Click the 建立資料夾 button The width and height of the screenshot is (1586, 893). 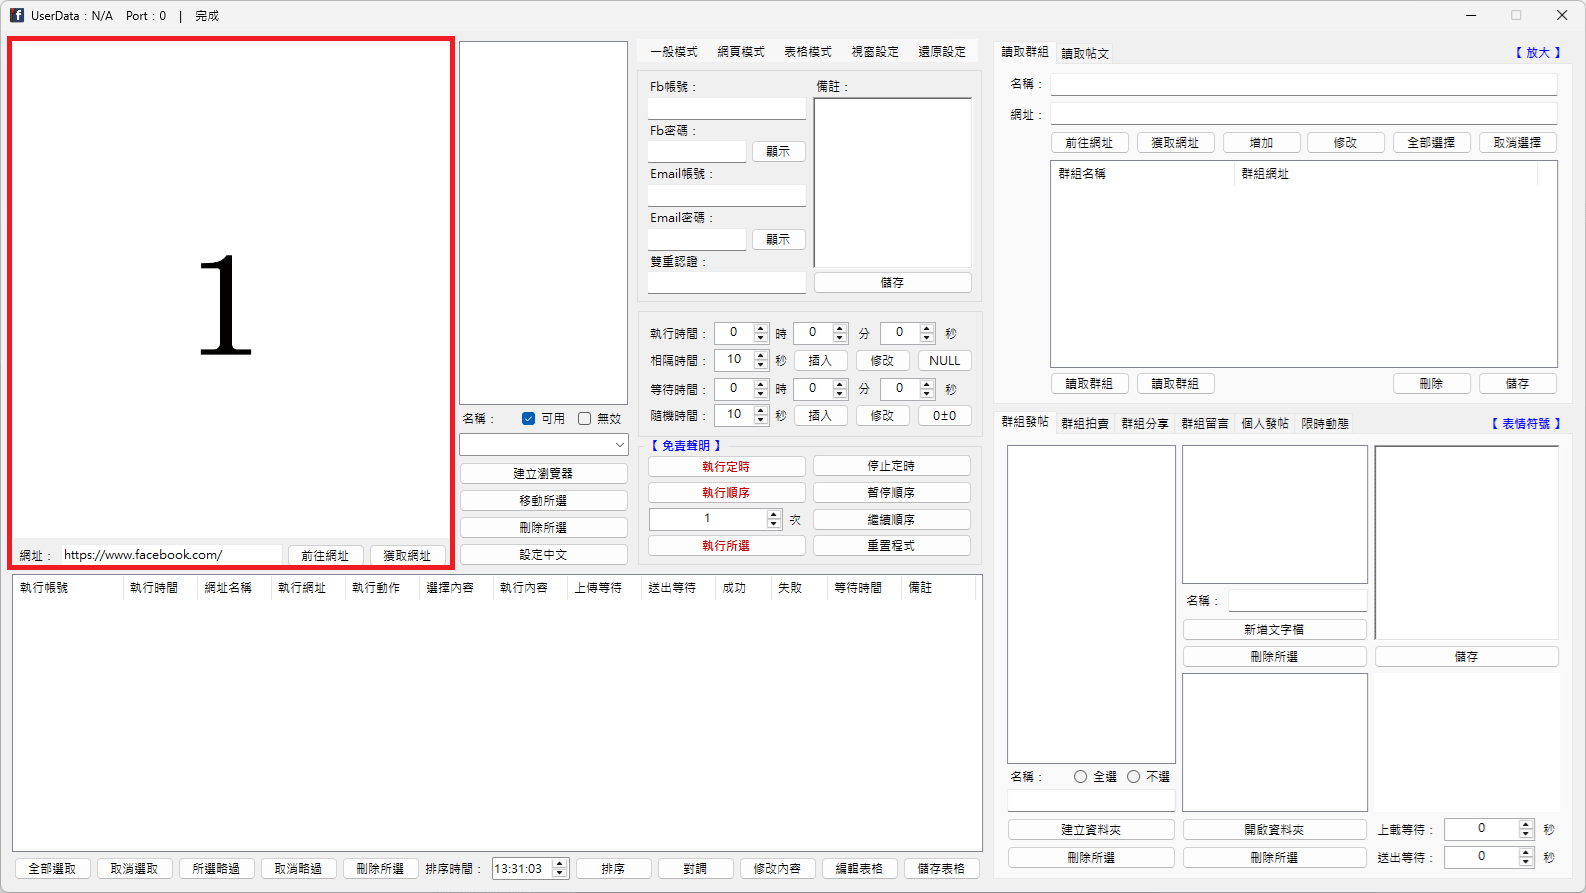click(x=1092, y=830)
